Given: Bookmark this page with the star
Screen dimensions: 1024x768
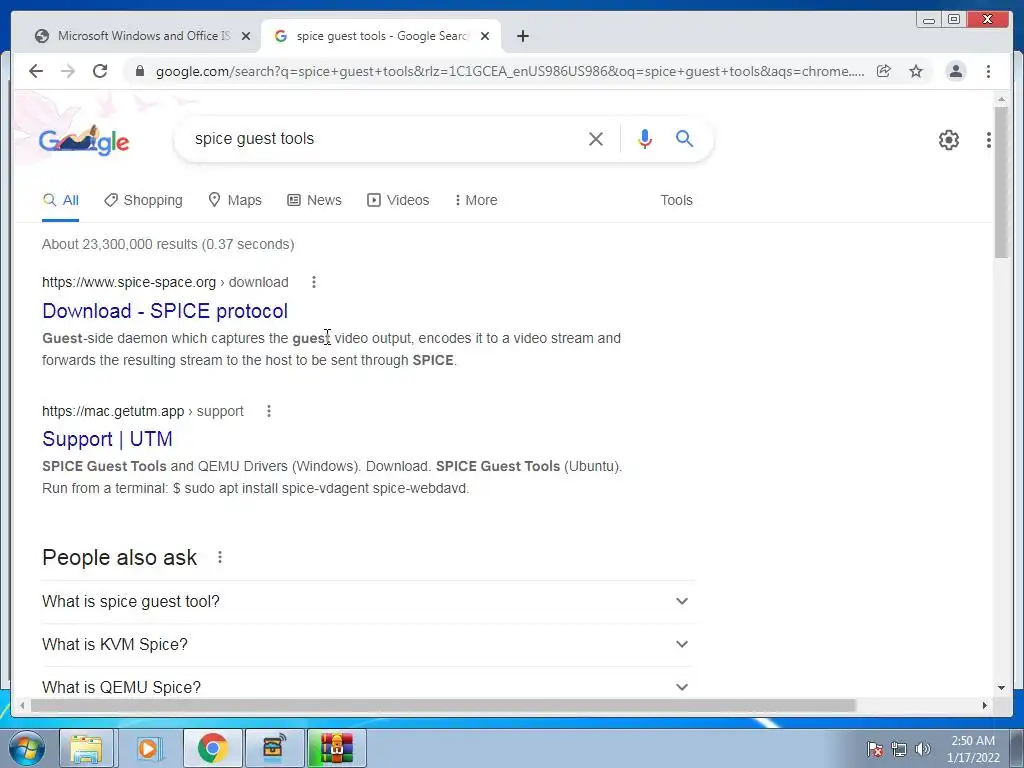Looking at the screenshot, I should click(x=916, y=71).
